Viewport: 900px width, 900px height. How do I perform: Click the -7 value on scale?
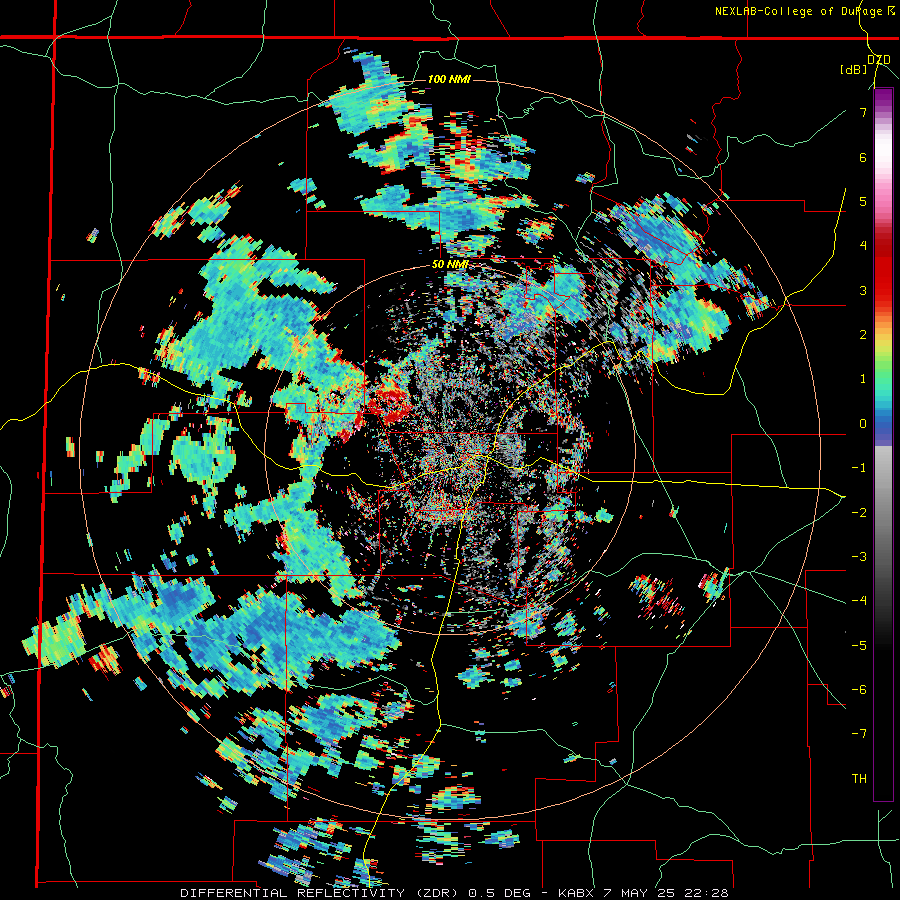click(859, 734)
